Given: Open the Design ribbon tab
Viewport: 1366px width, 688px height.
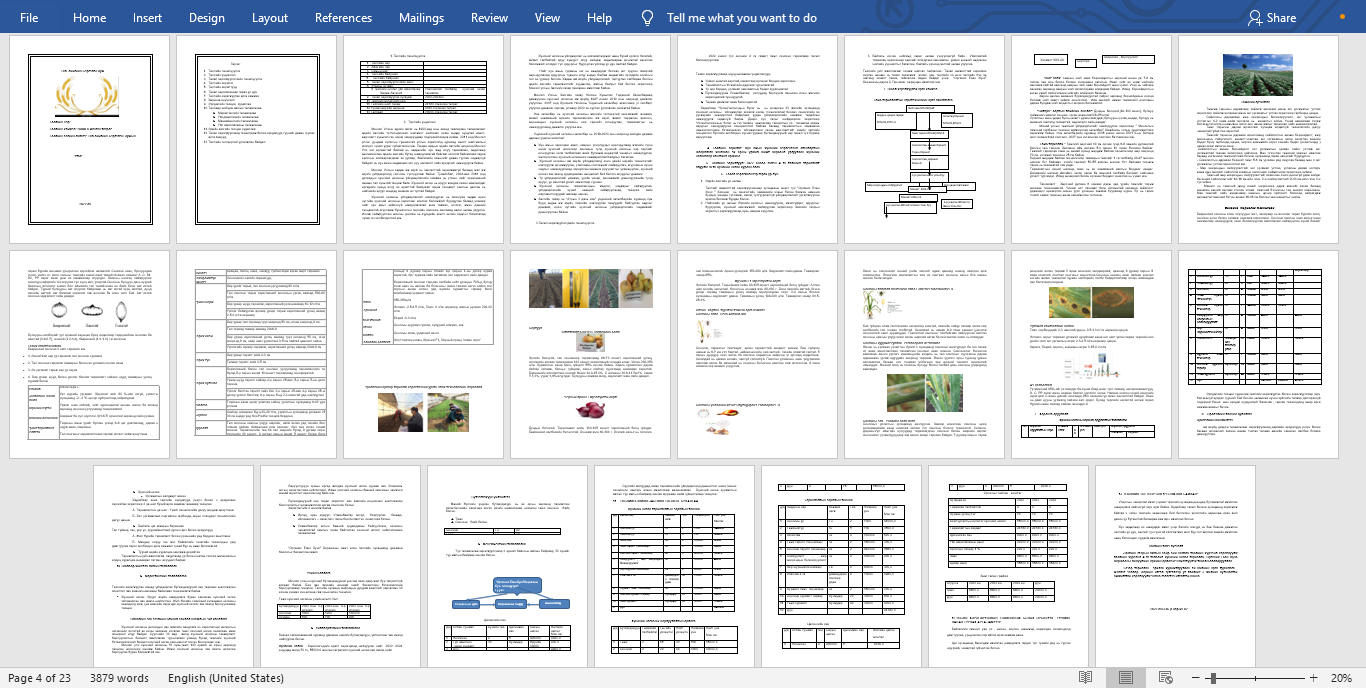Looking at the screenshot, I should click(206, 18).
